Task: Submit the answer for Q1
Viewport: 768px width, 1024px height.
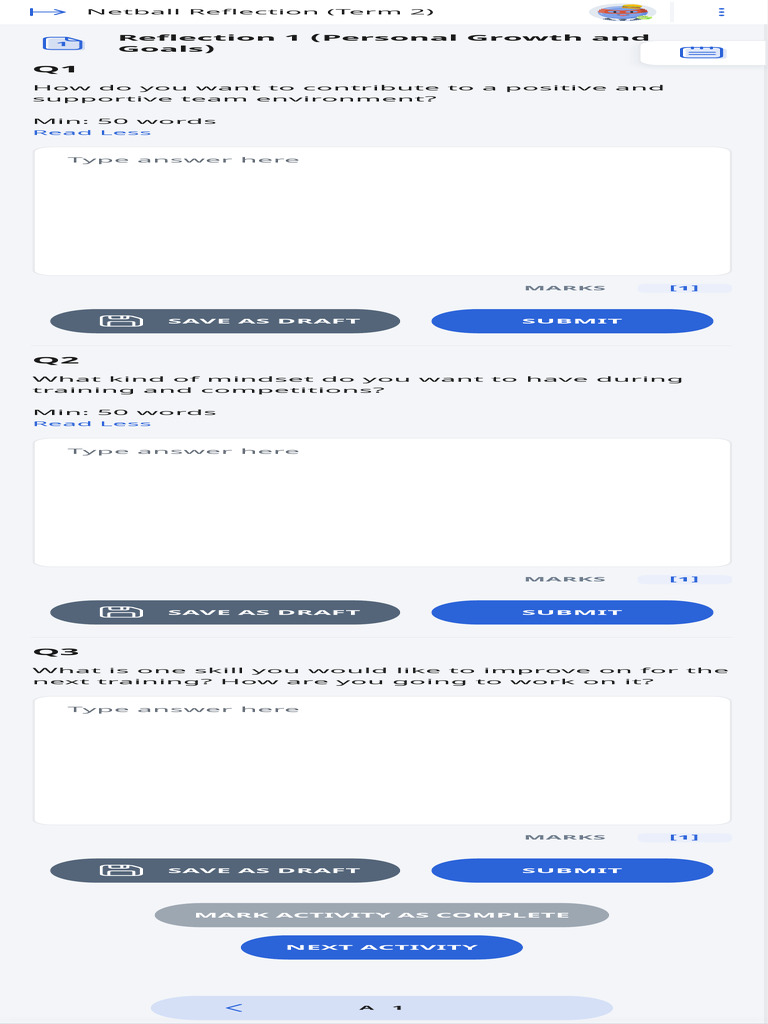Action: click(572, 321)
